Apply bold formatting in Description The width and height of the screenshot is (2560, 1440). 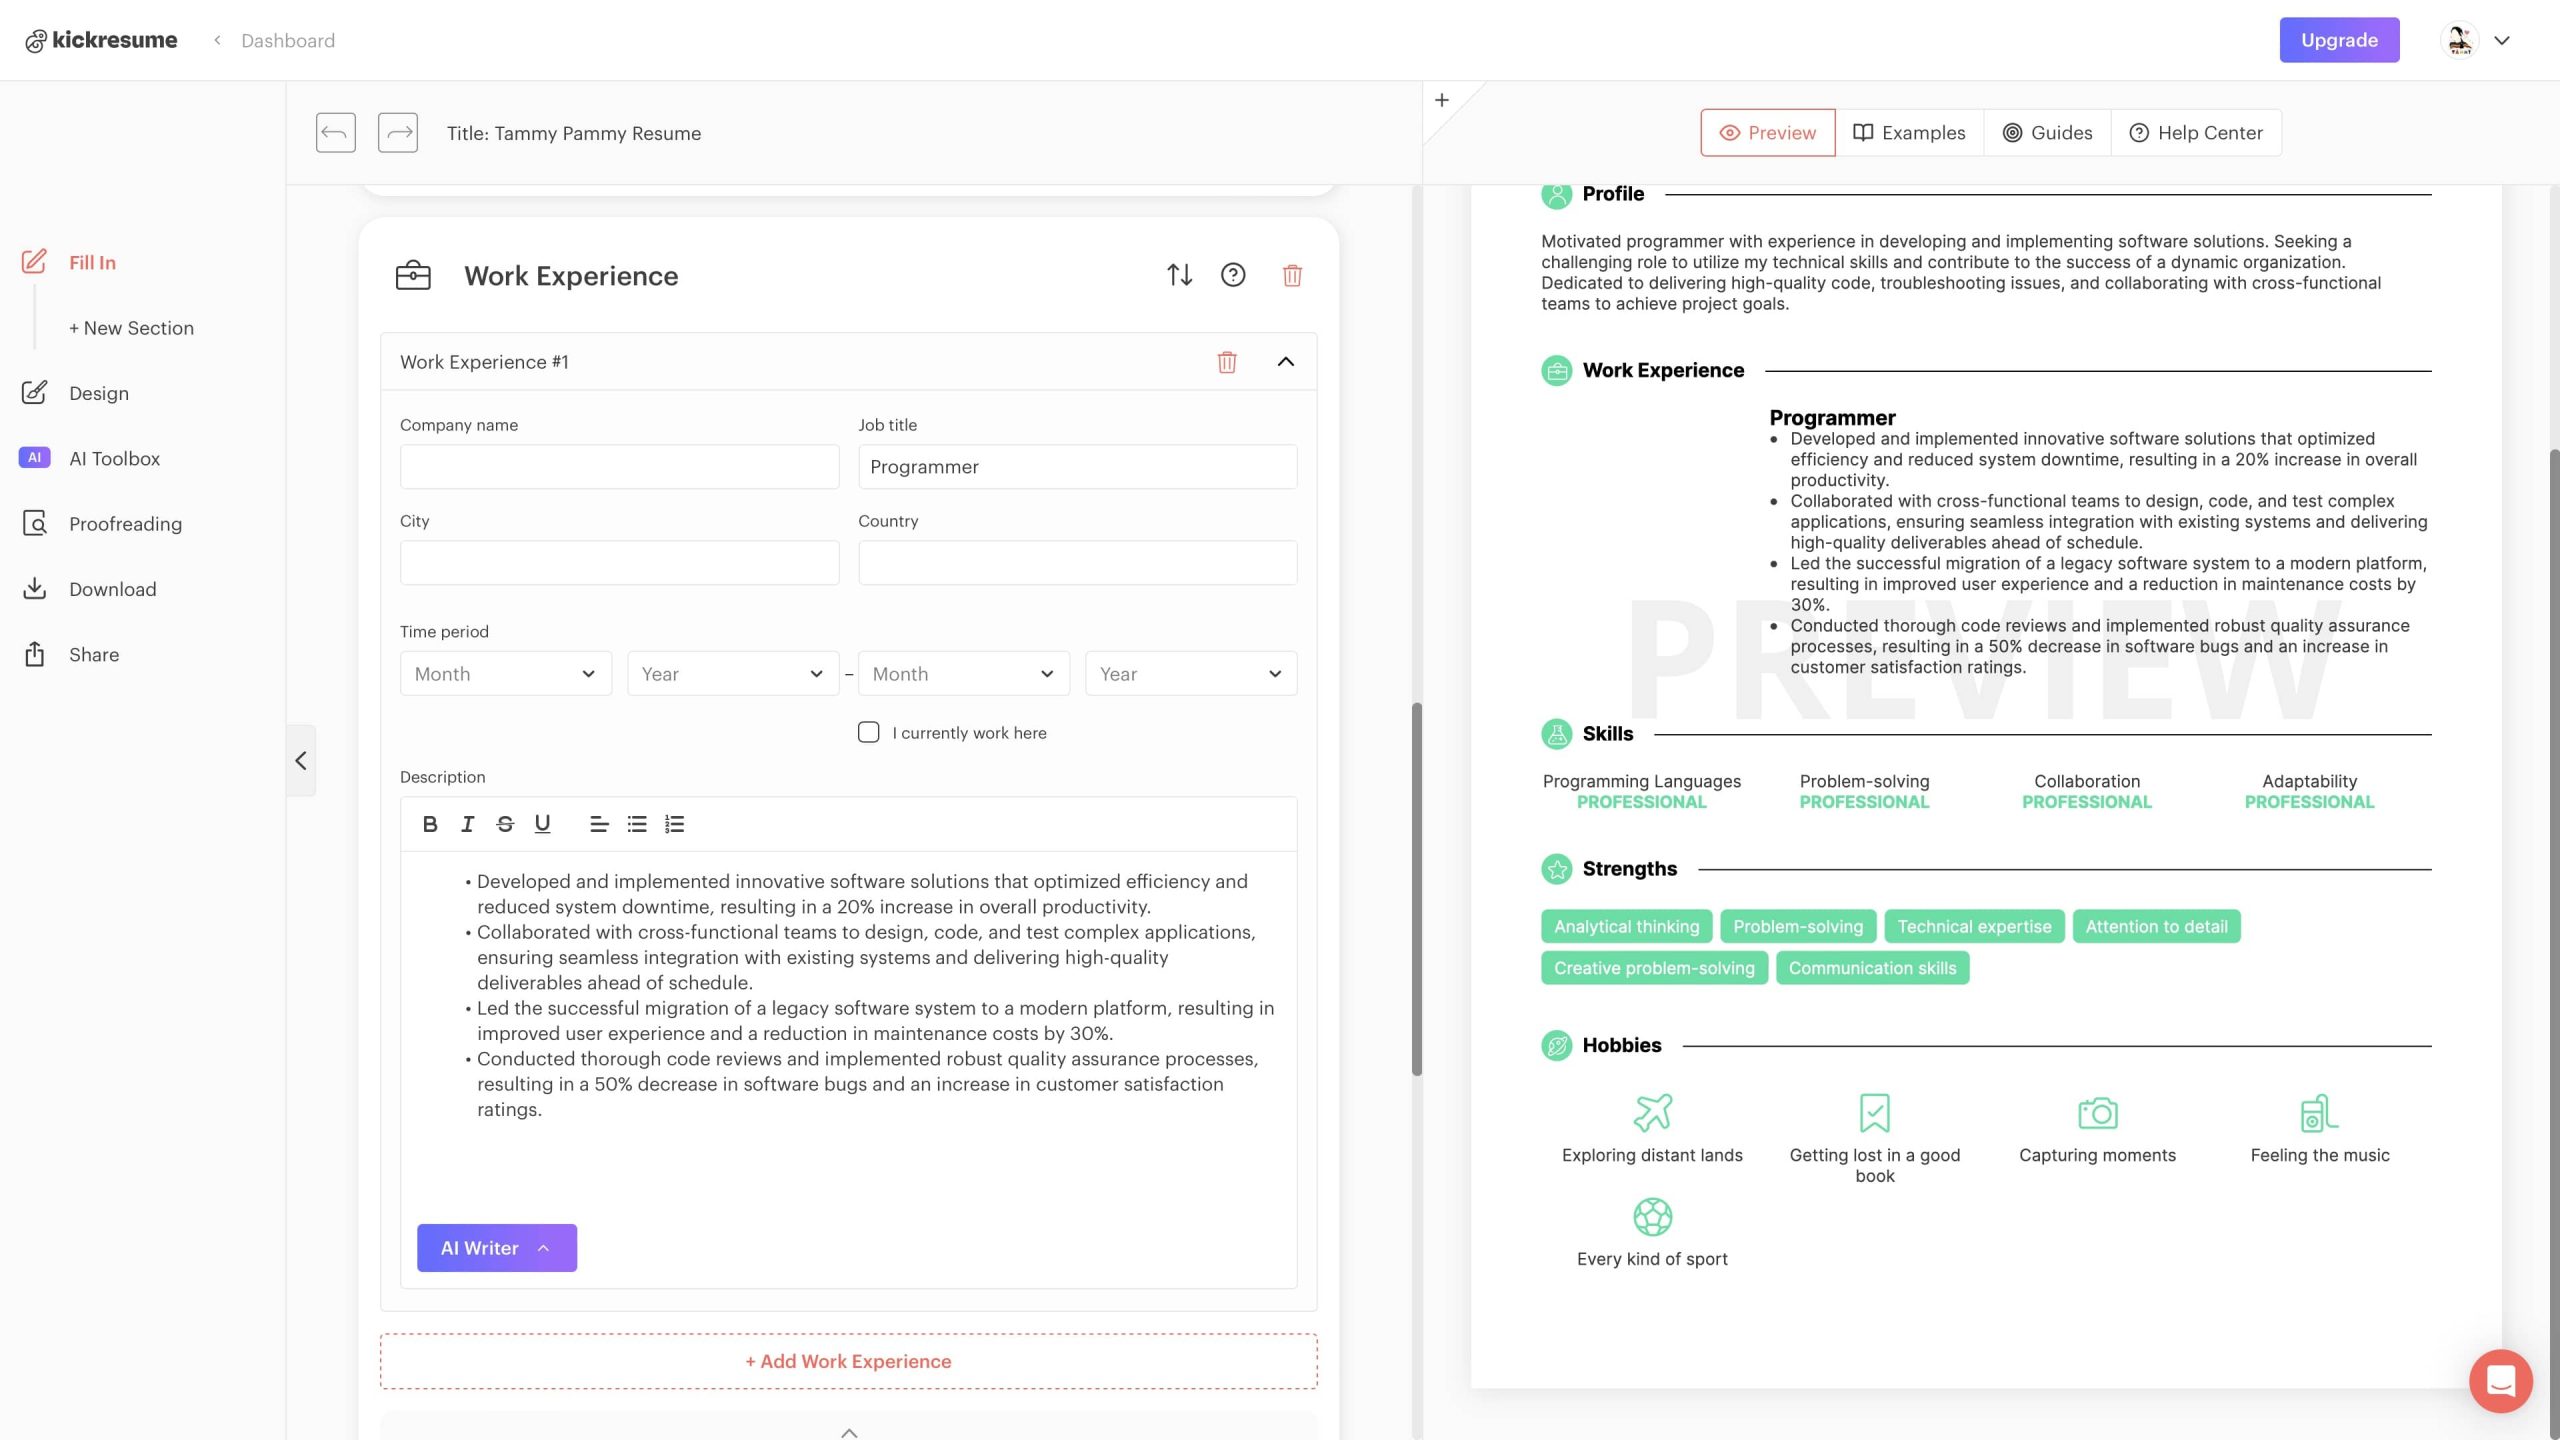pos(430,824)
